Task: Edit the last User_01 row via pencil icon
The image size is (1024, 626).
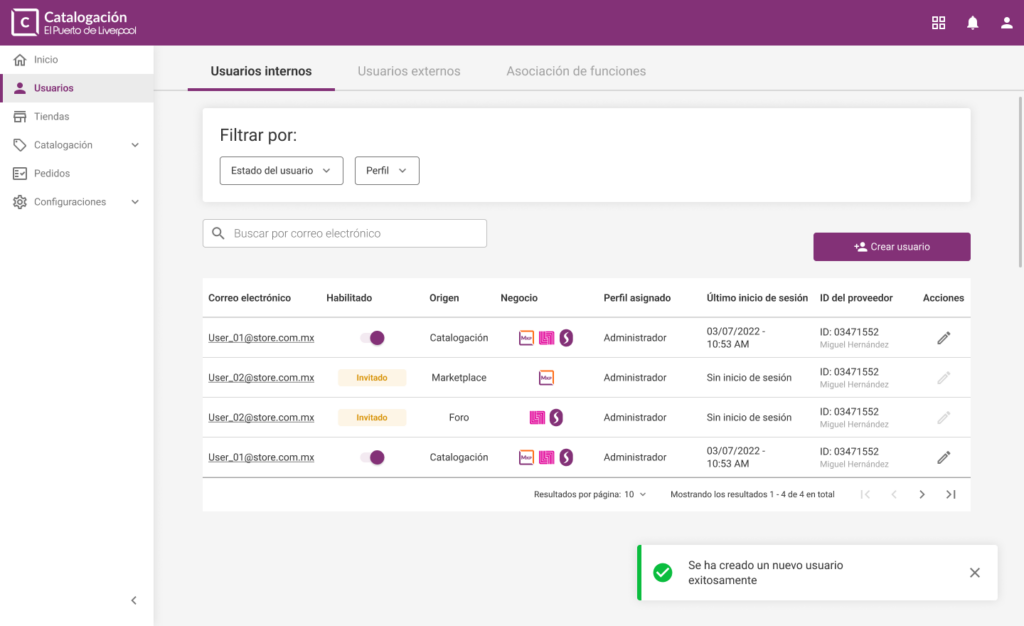Action: 944,457
